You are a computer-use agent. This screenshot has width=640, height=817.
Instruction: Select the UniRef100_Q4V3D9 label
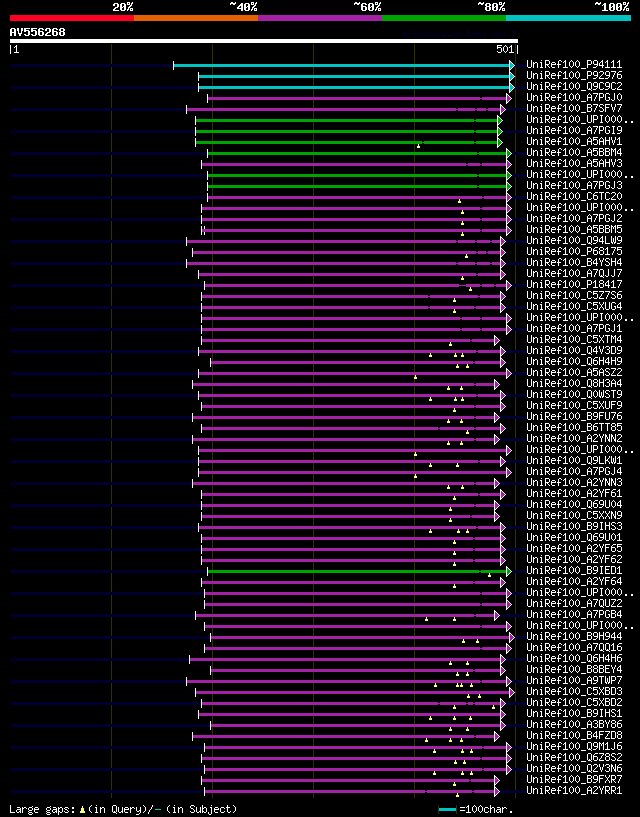(x=574, y=351)
